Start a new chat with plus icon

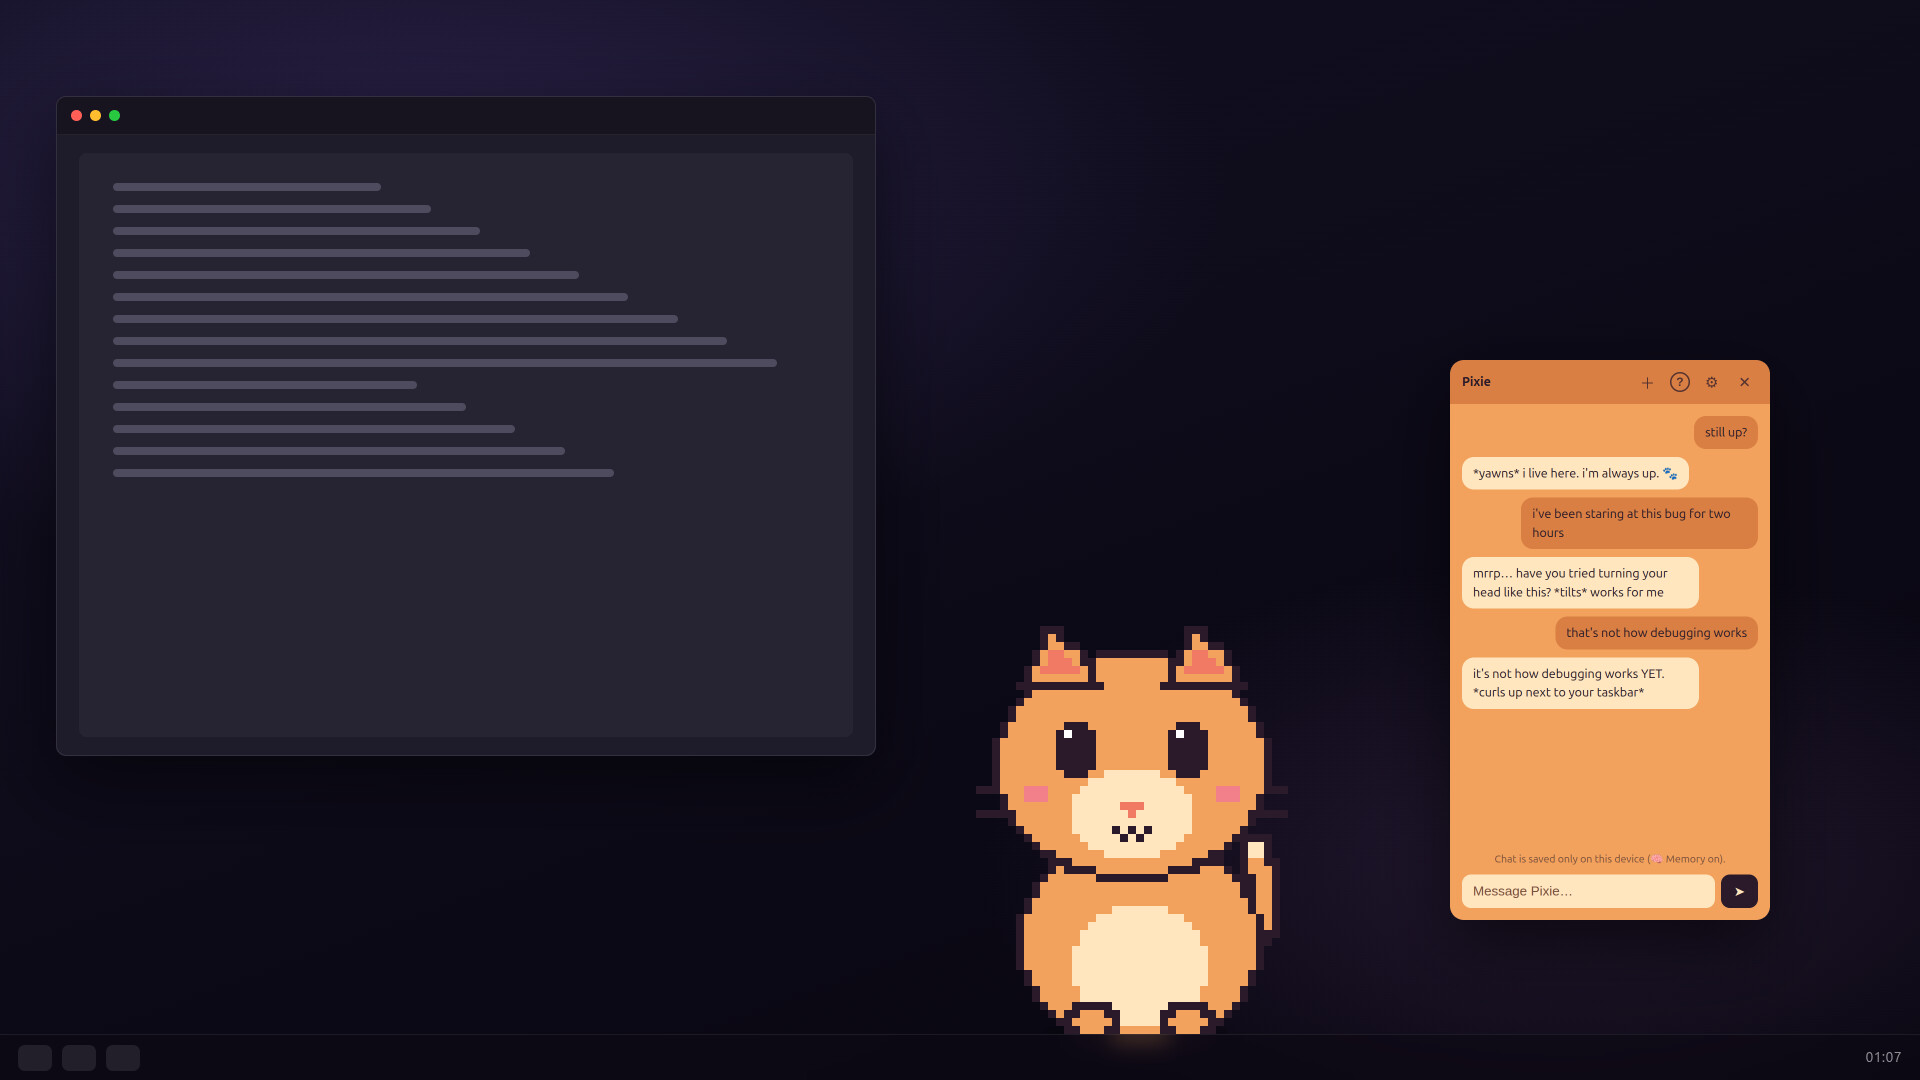coord(1647,382)
